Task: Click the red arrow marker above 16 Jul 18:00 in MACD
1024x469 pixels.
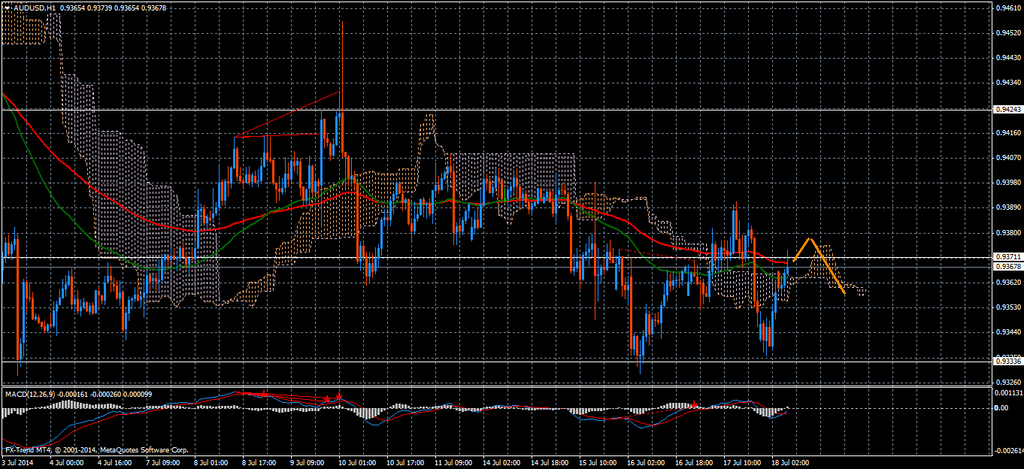Action: pos(694,404)
